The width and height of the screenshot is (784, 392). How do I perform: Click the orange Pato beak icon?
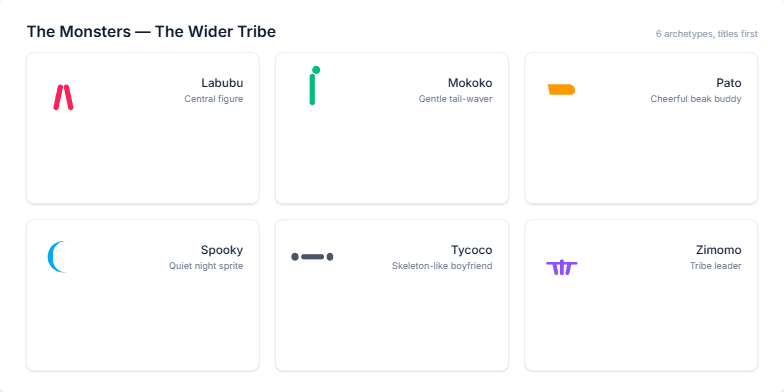point(562,90)
